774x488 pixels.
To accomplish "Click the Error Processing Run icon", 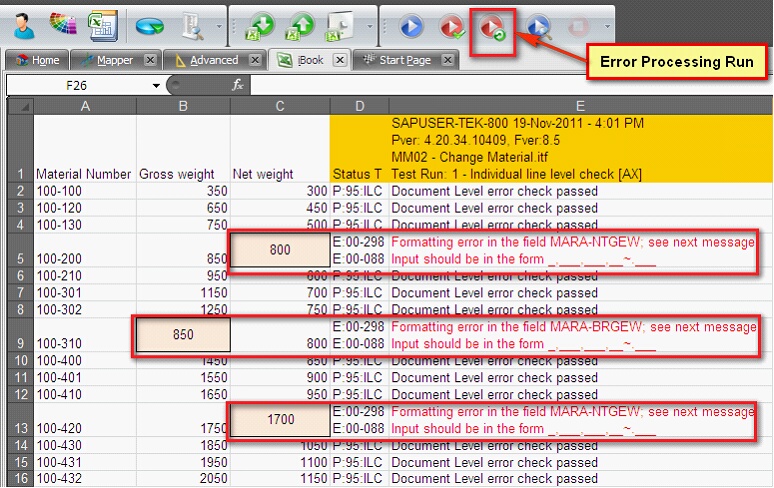I will click(x=493, y=25).
